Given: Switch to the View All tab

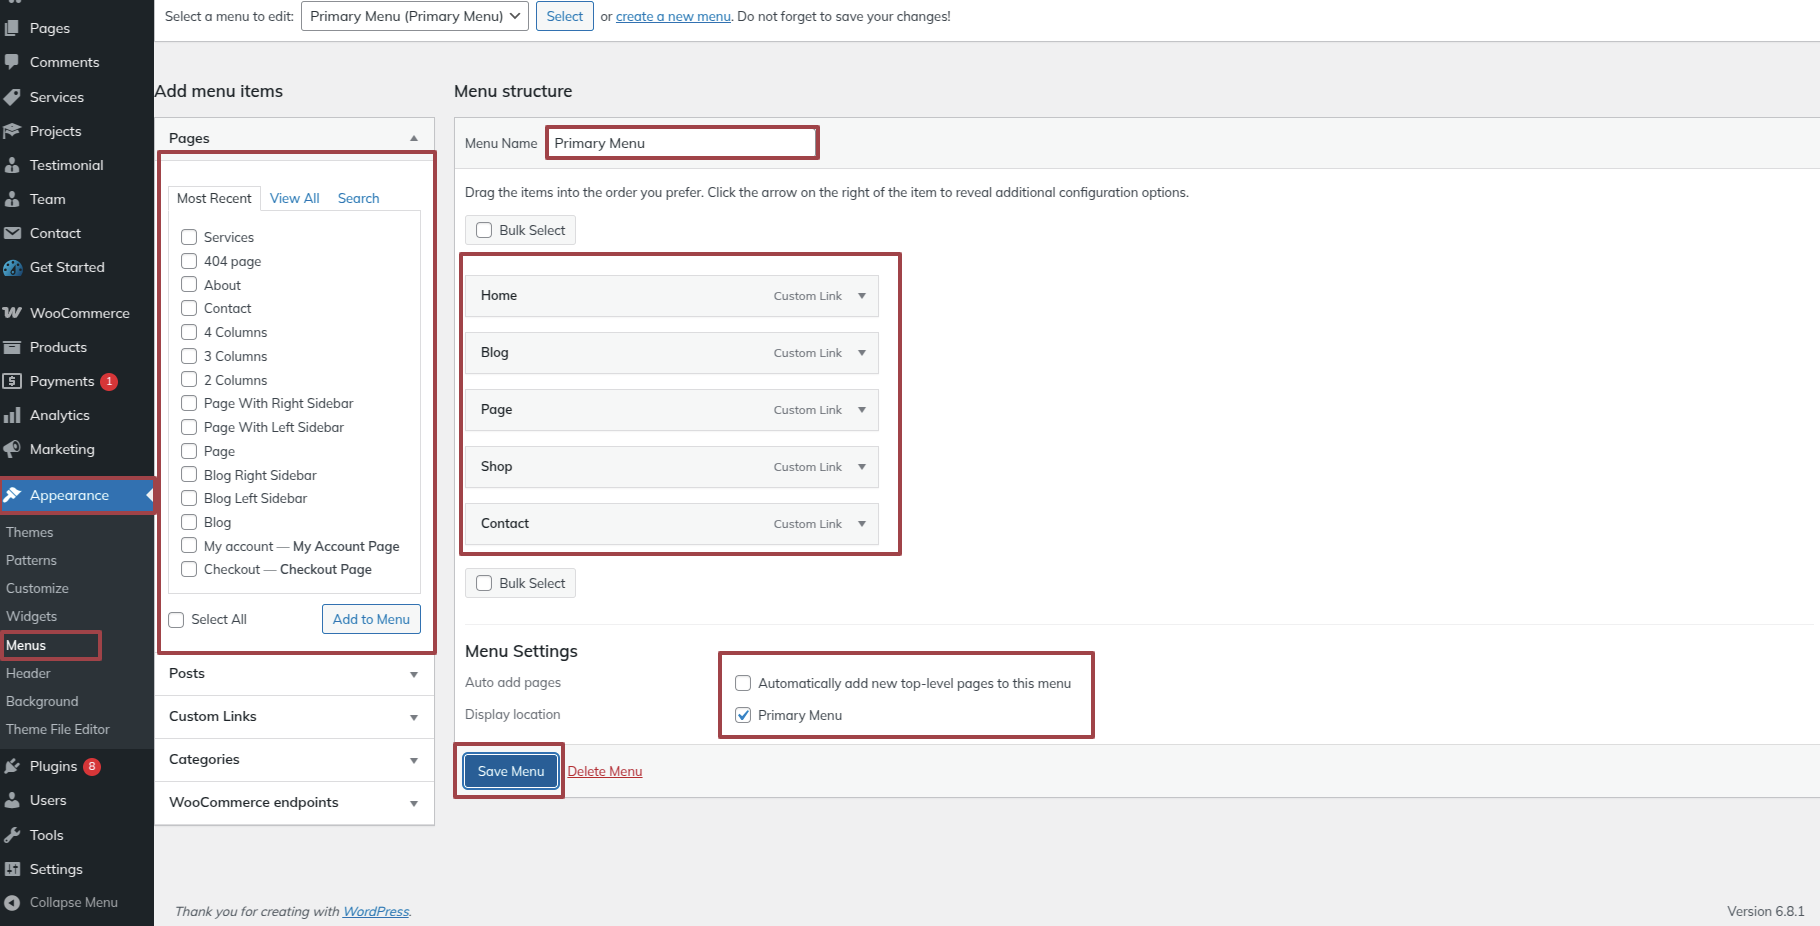Looking at the screenshot, I should [295, 198].
